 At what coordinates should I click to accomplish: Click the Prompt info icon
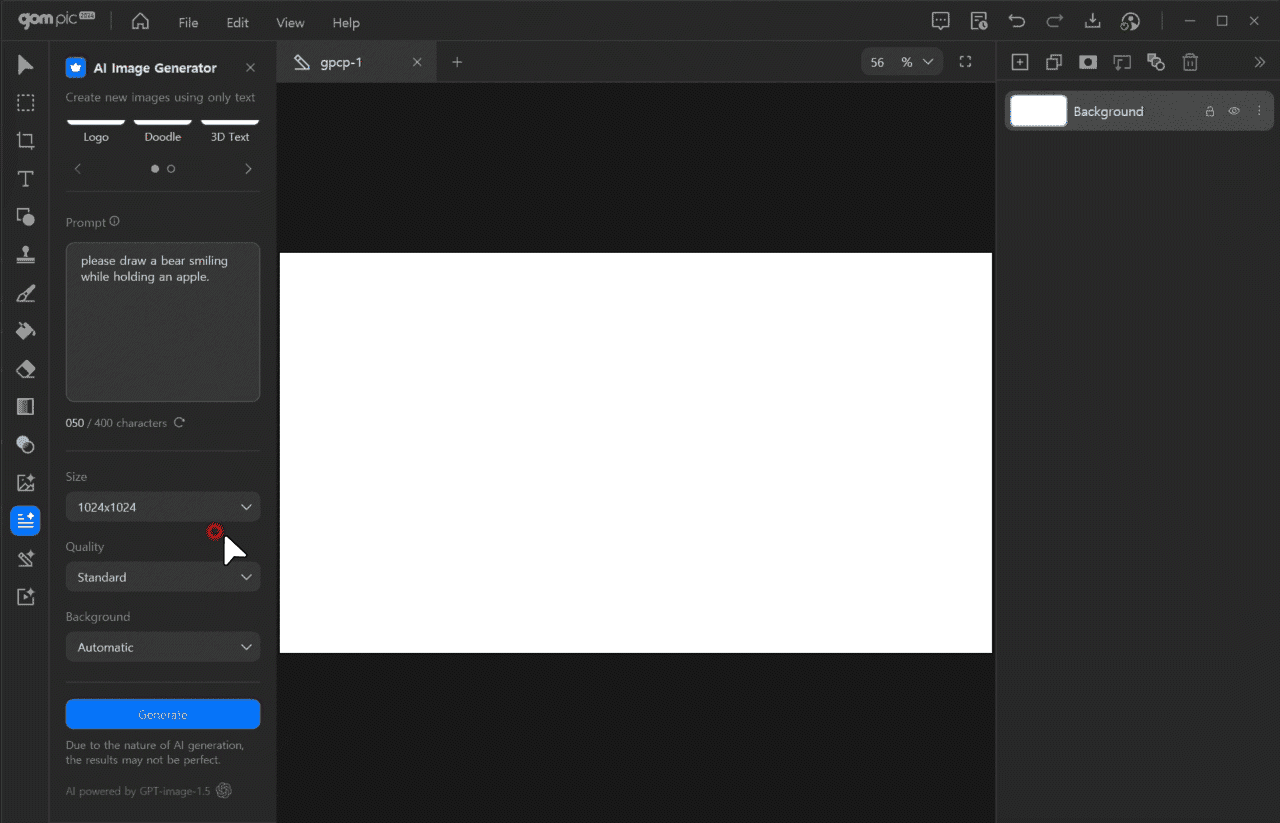114,221
